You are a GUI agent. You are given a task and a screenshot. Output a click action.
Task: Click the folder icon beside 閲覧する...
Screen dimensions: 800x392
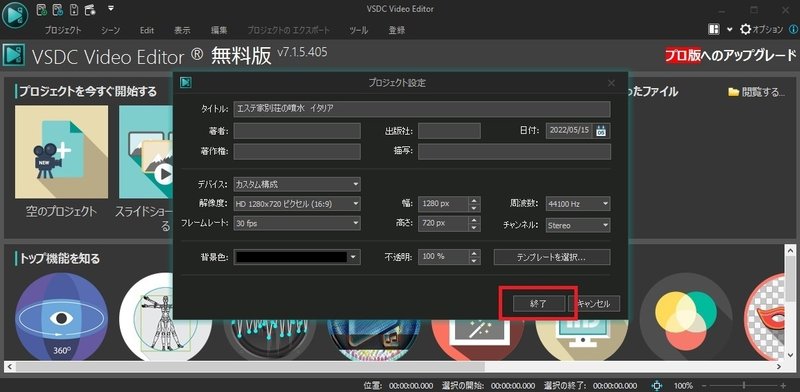click(x=734, y=92)
